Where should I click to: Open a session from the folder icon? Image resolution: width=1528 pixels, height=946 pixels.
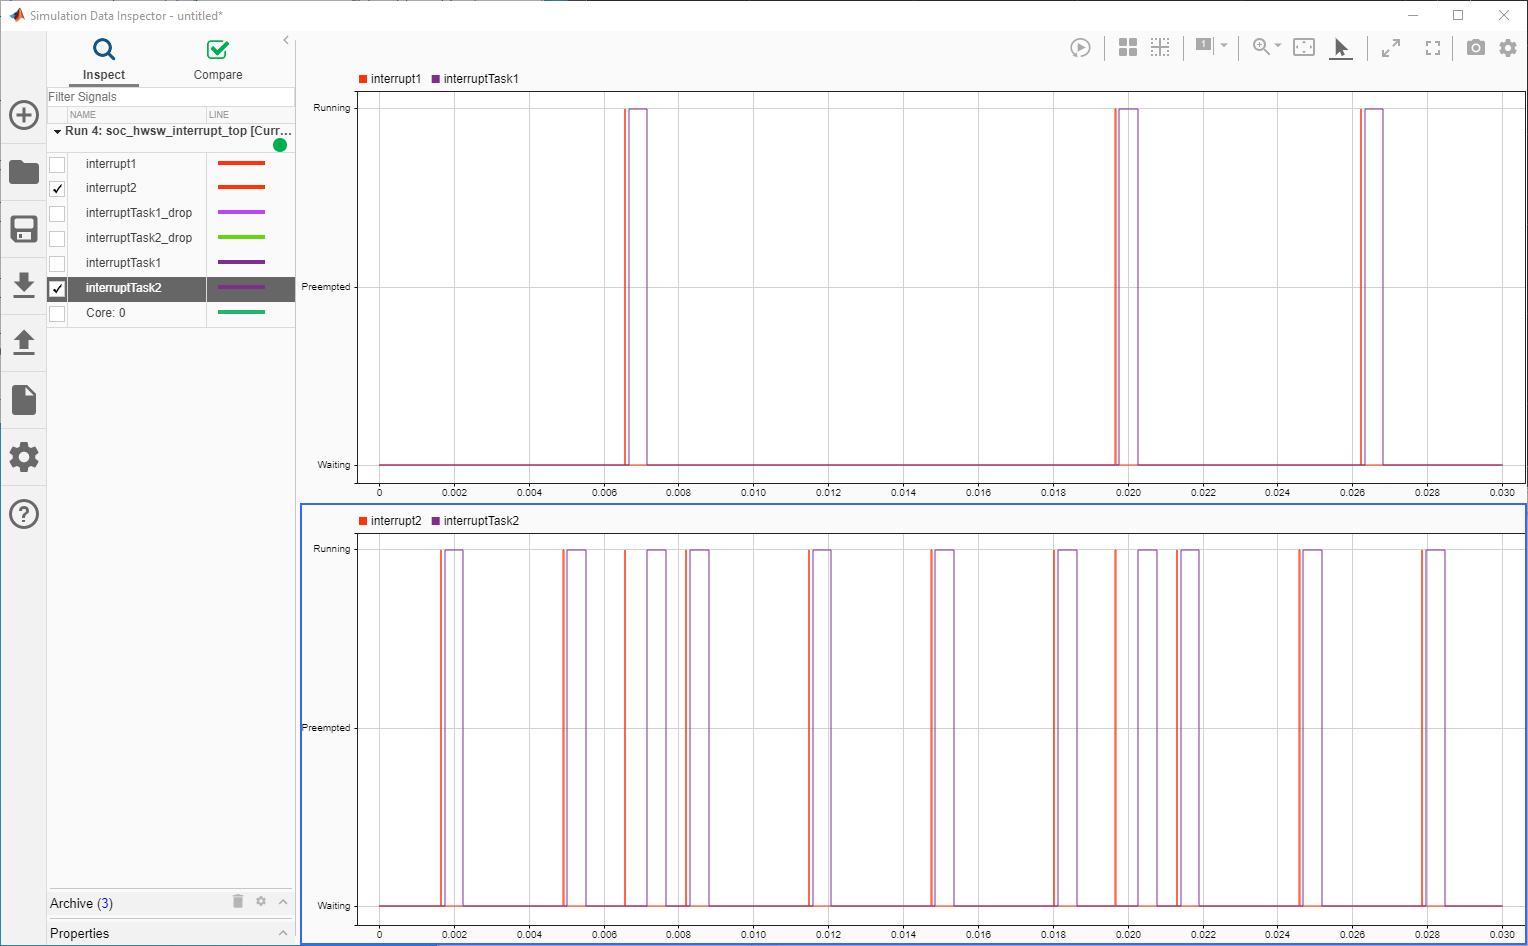tap(23, 172)
